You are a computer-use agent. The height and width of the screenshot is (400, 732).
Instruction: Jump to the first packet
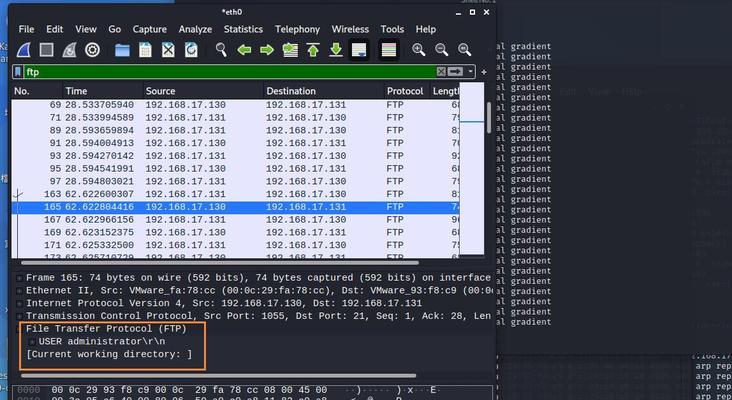click(313, 50)
